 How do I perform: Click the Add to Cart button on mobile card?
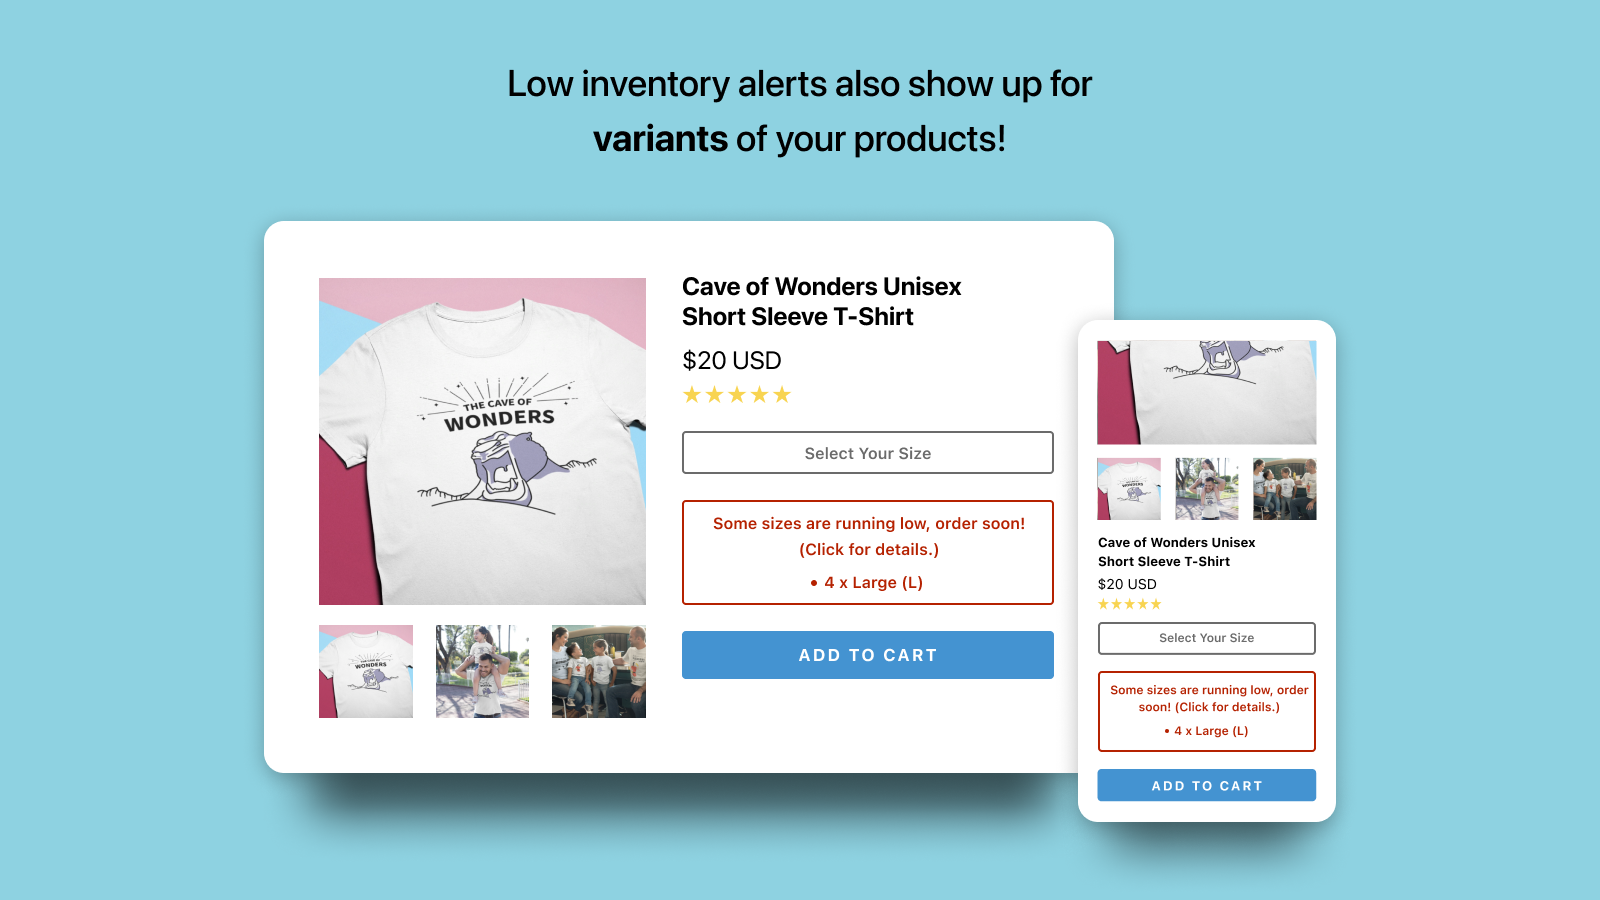[1206, 785]
